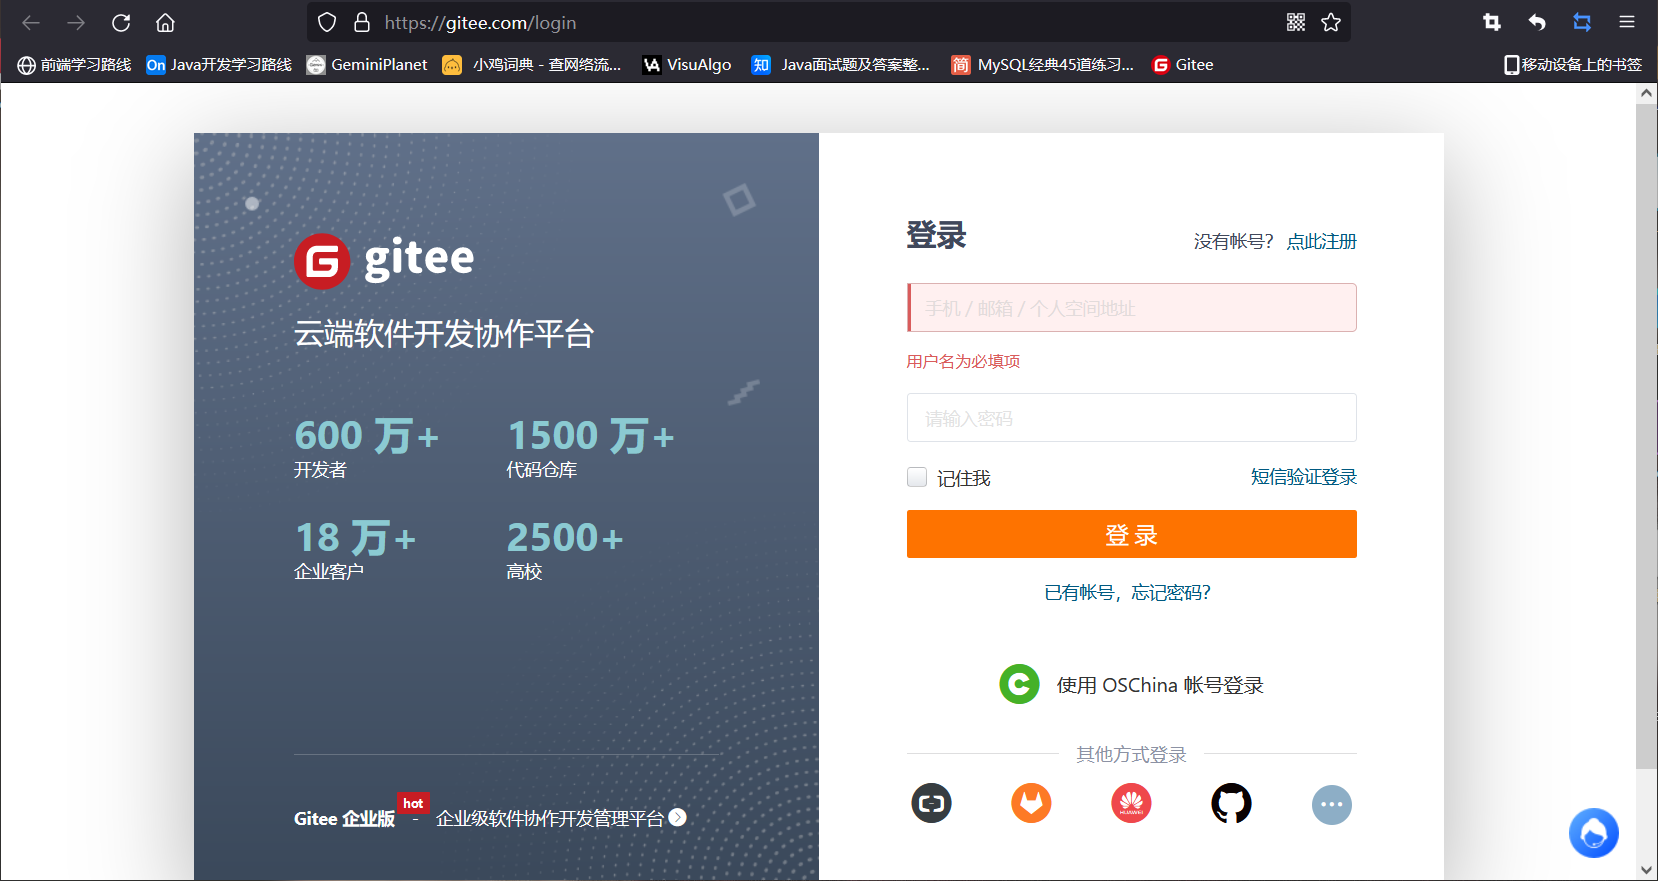1658x881 pixels.
Task: Show more login methods ellipsis icon
Action: coord(1331,804)
